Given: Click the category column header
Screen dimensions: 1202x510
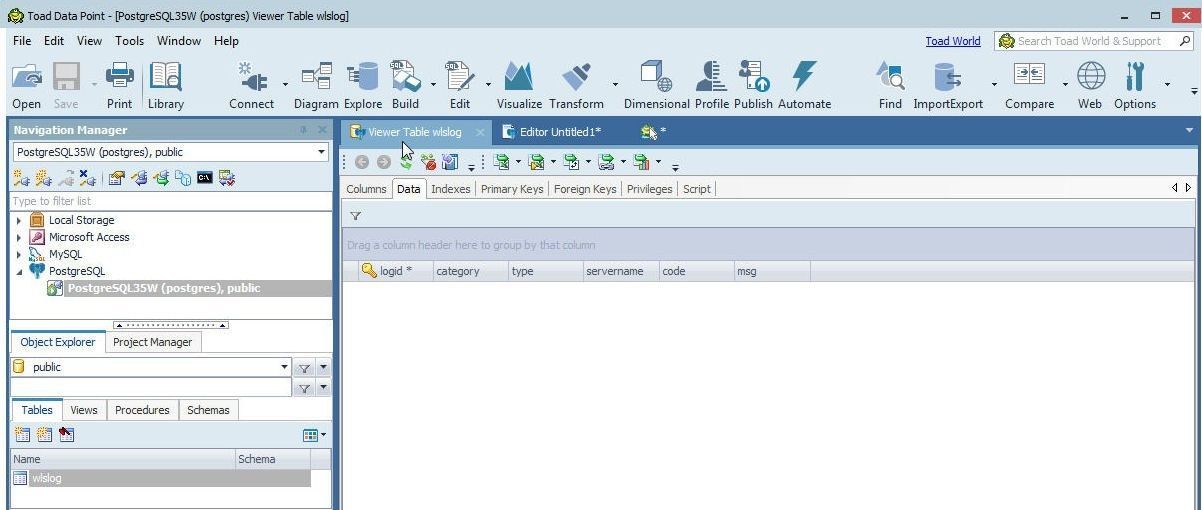Looking at the screenshot, I should pyautogui.click(x=469, y=271).
